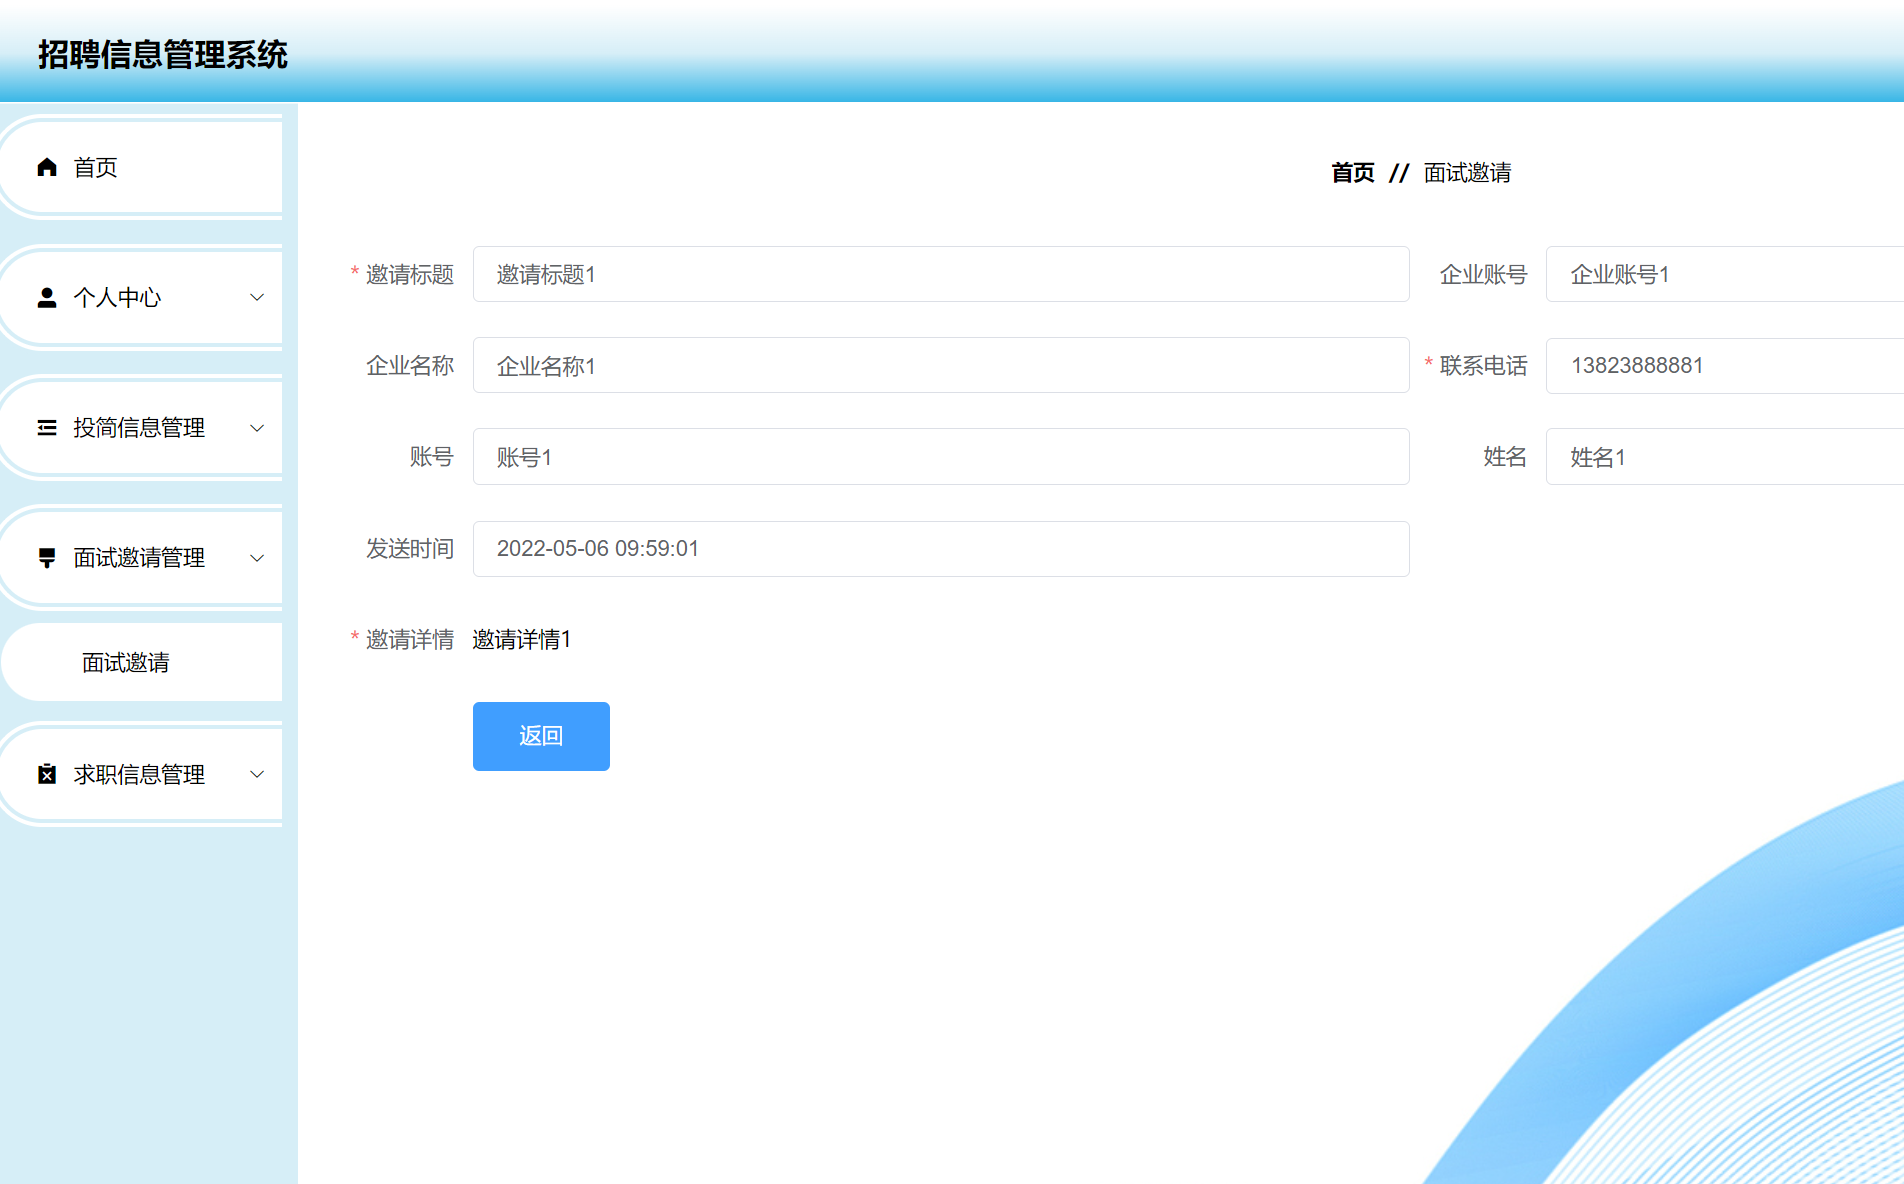Select the 企业账号 input field
Viewport: 1904px width, 1184px height.
pyautogui.click(x=1722, y=274)
